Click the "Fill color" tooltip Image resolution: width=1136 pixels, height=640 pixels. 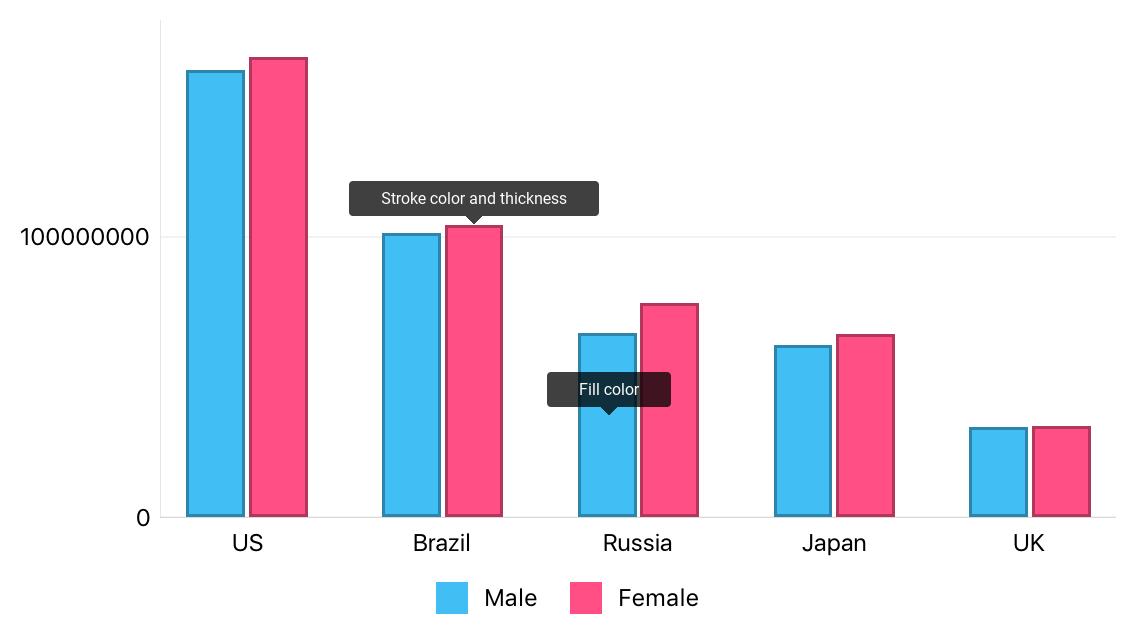coord(608,389)
